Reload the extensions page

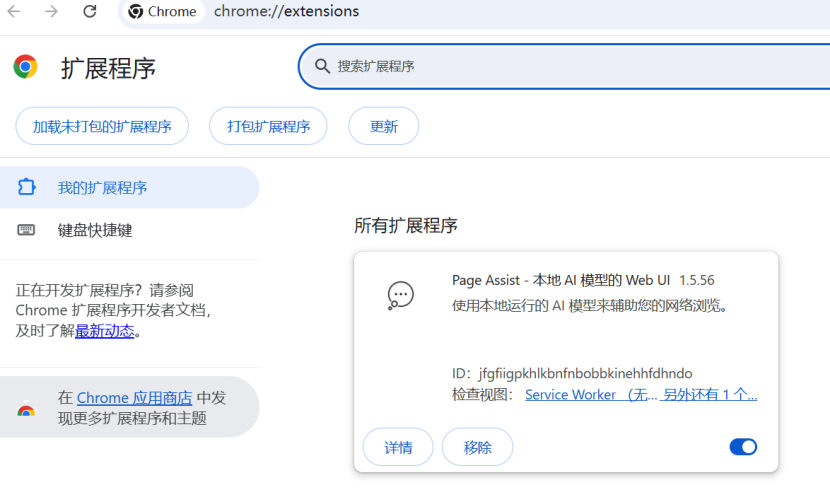click(x=89, y=11)
